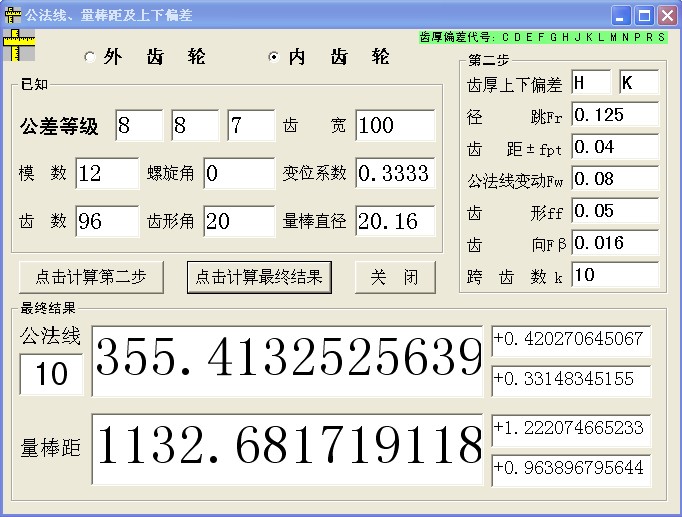The image size is (682, 517).
Task: Click the 齿距±fpt field showing 0.04
Action: click(615, 147)
